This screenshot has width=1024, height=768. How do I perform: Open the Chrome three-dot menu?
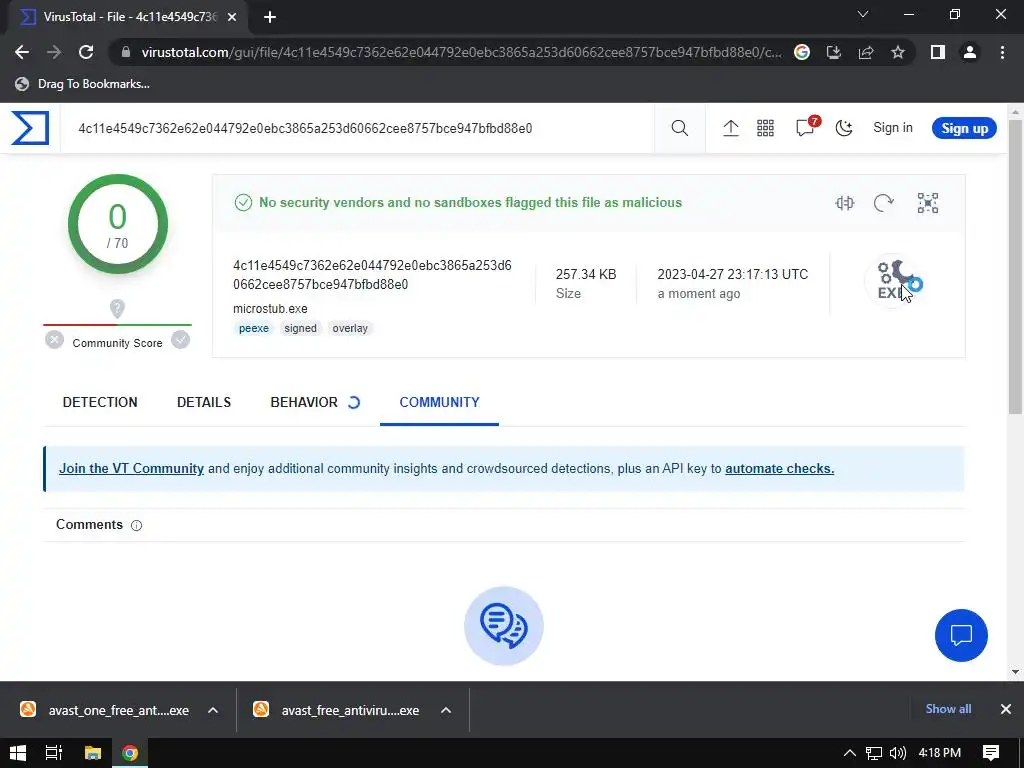click(x=1002, y=52)
